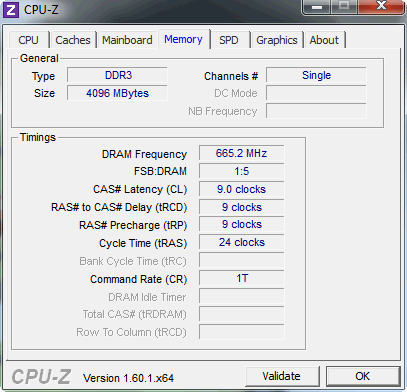Screen dimensions: 407x392
Task: Click the Memory tab
Action: click(x=183, y=39)
